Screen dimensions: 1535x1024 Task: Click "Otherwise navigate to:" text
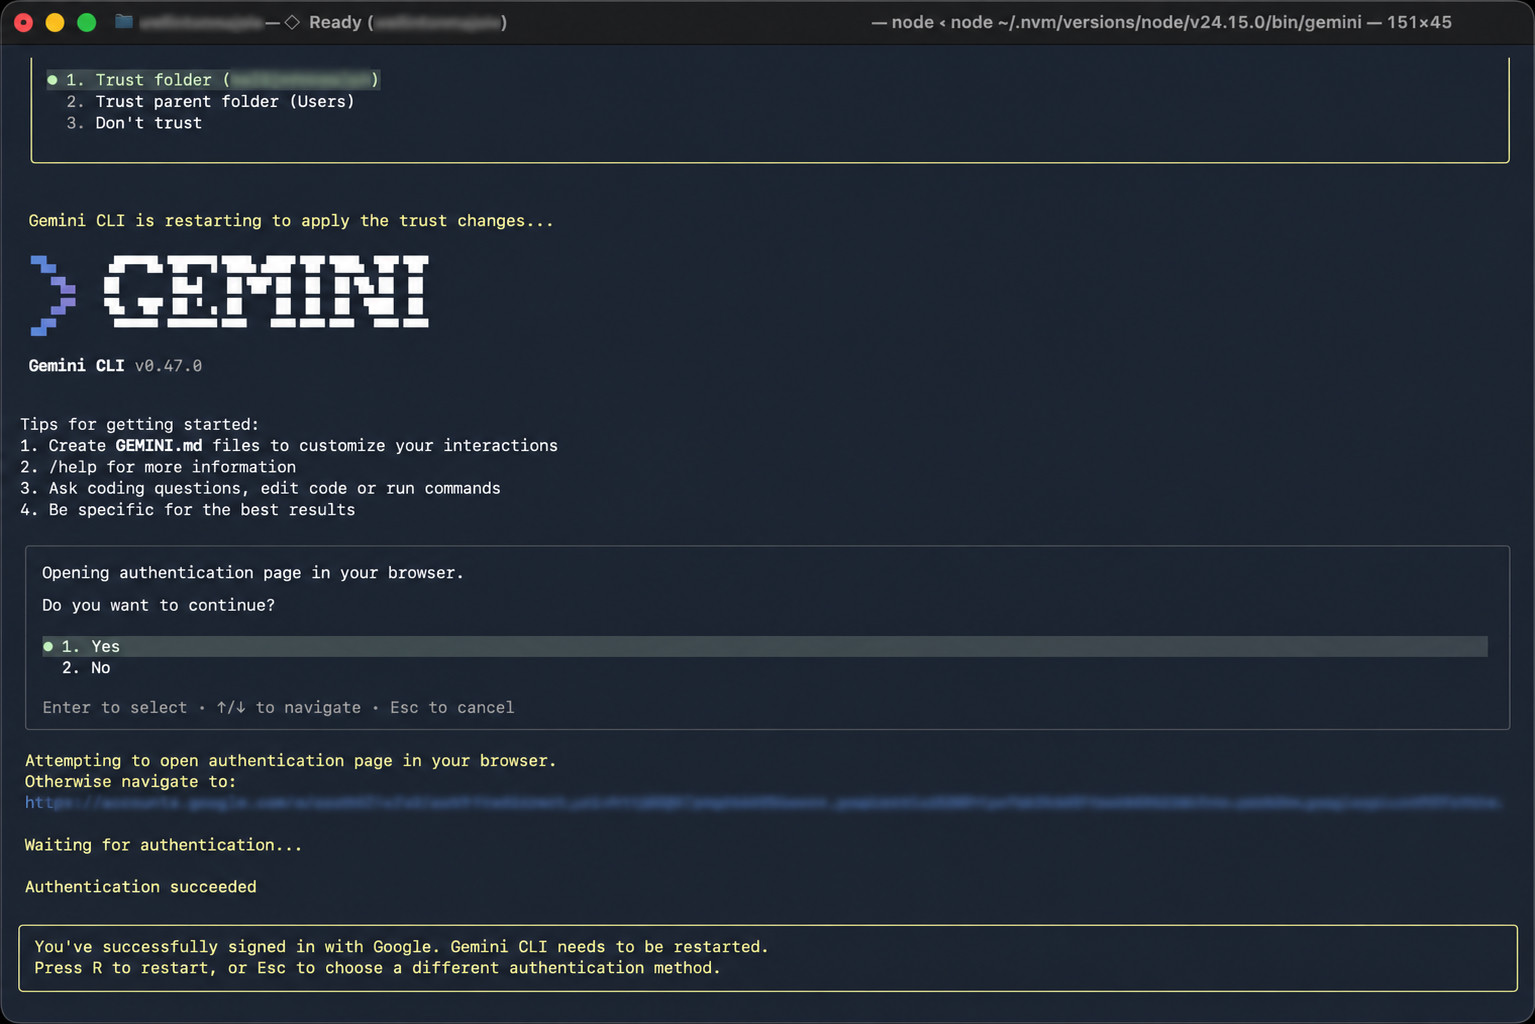130,782
